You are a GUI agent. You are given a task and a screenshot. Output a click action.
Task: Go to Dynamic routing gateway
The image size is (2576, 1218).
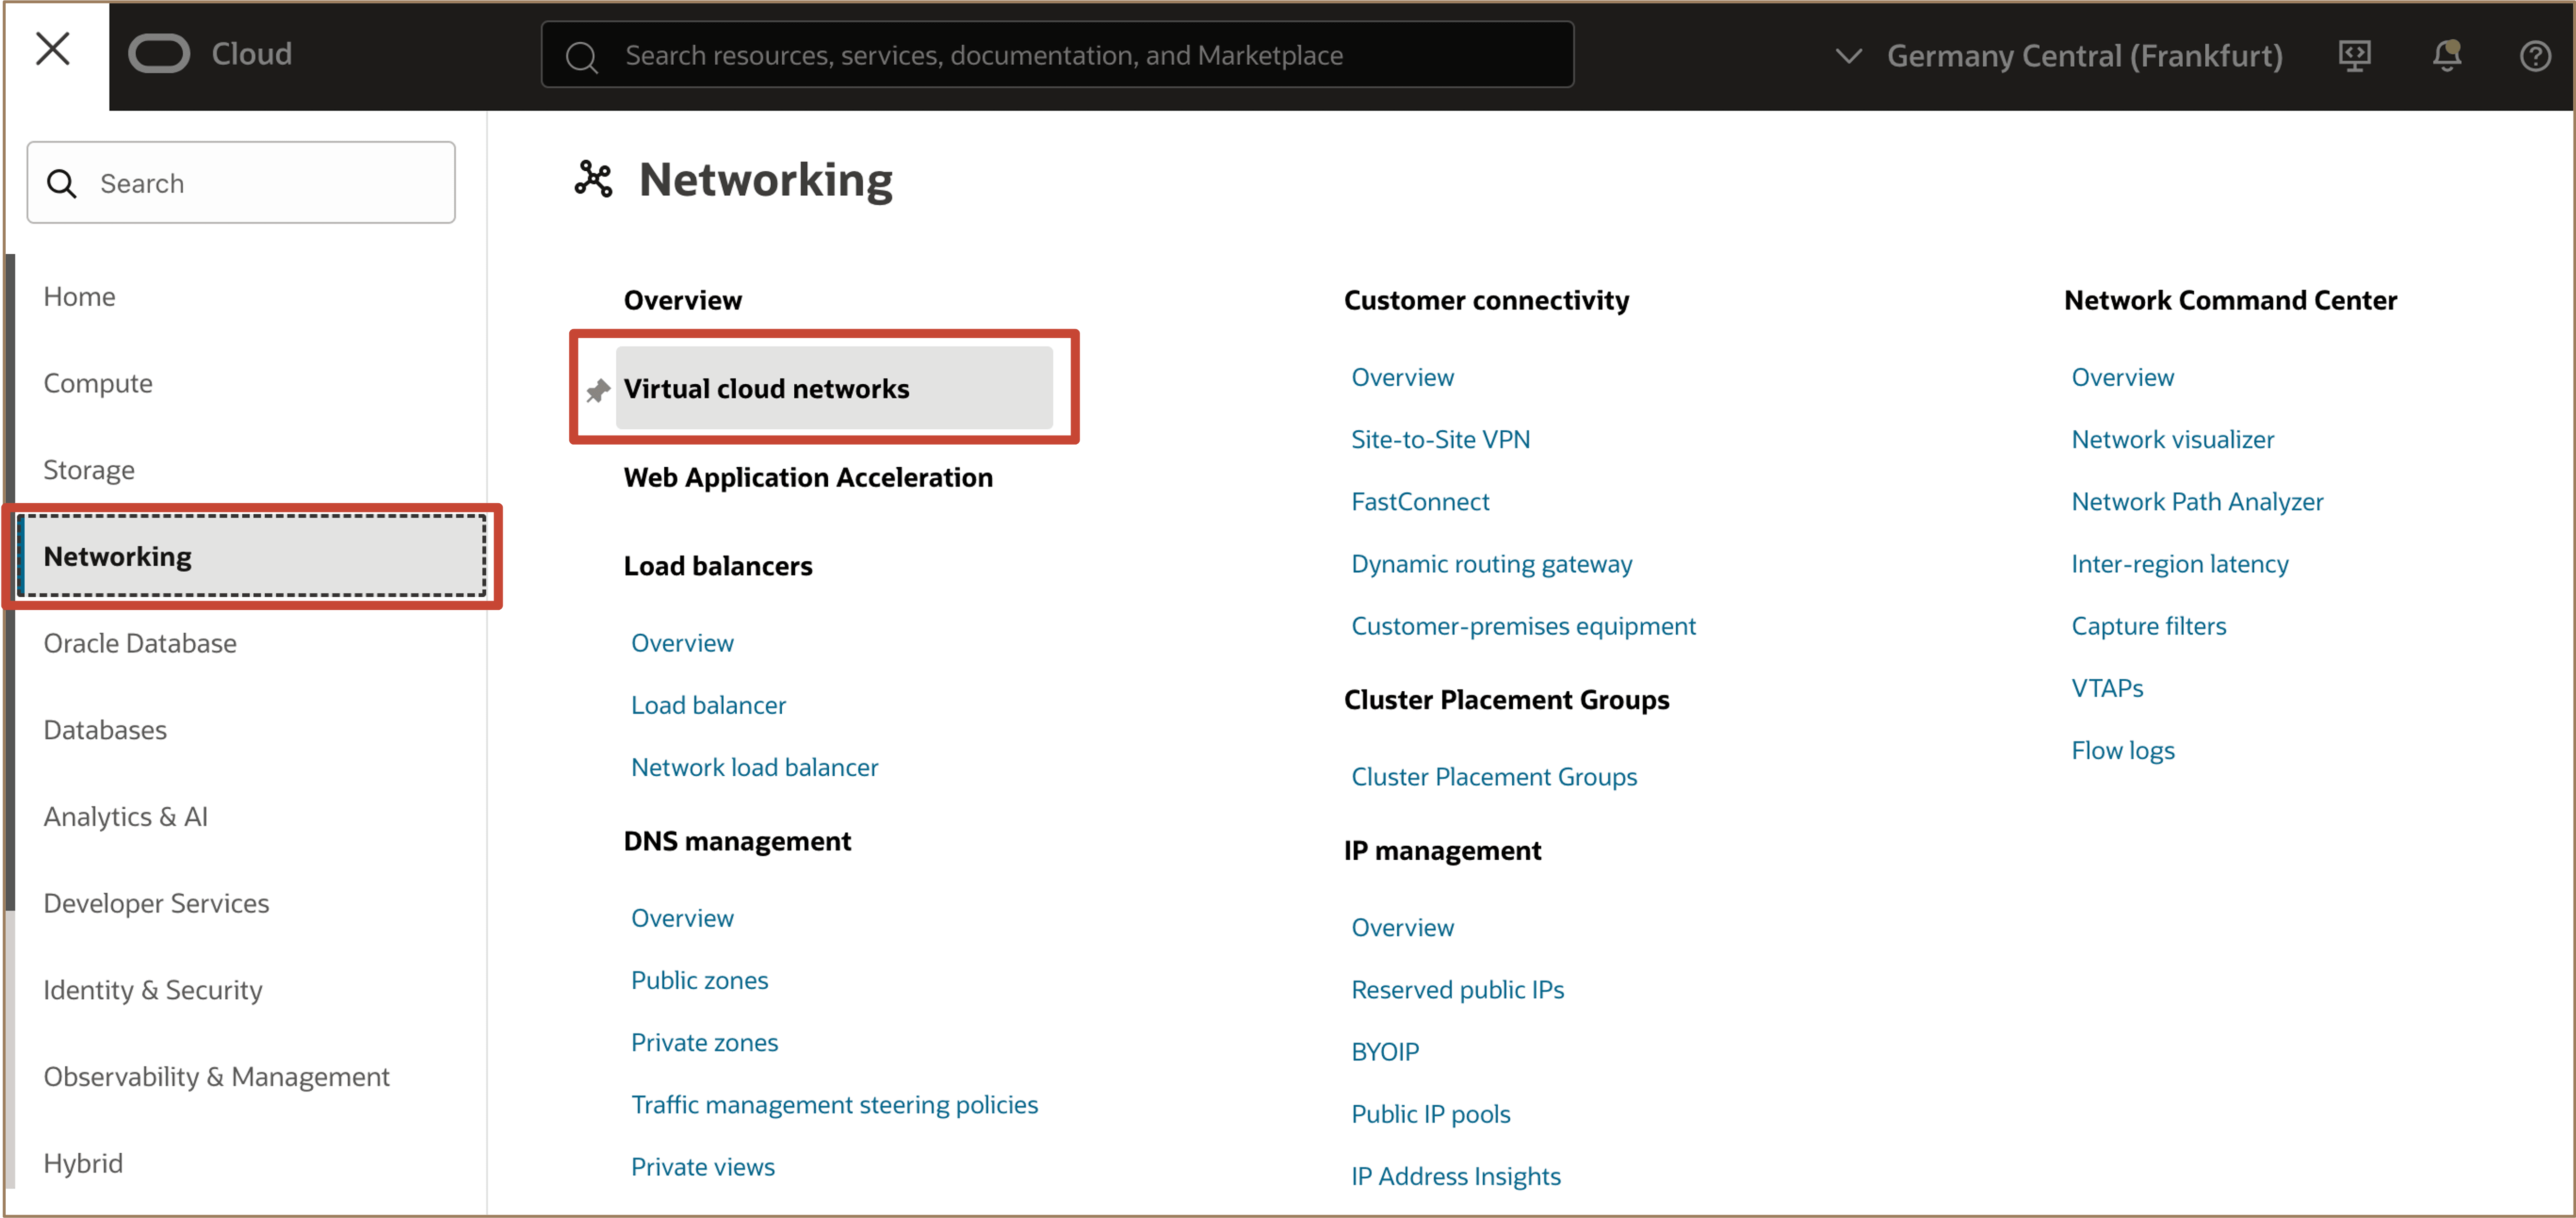click(x=1491, y=563)
